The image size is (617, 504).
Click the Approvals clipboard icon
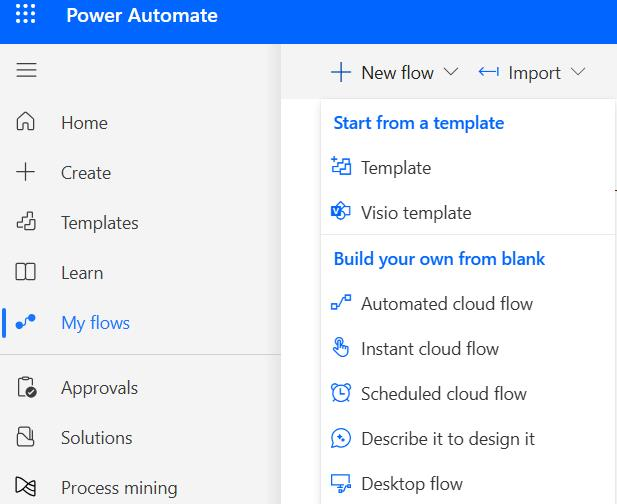pyautogui.click(x=27, y=387)
